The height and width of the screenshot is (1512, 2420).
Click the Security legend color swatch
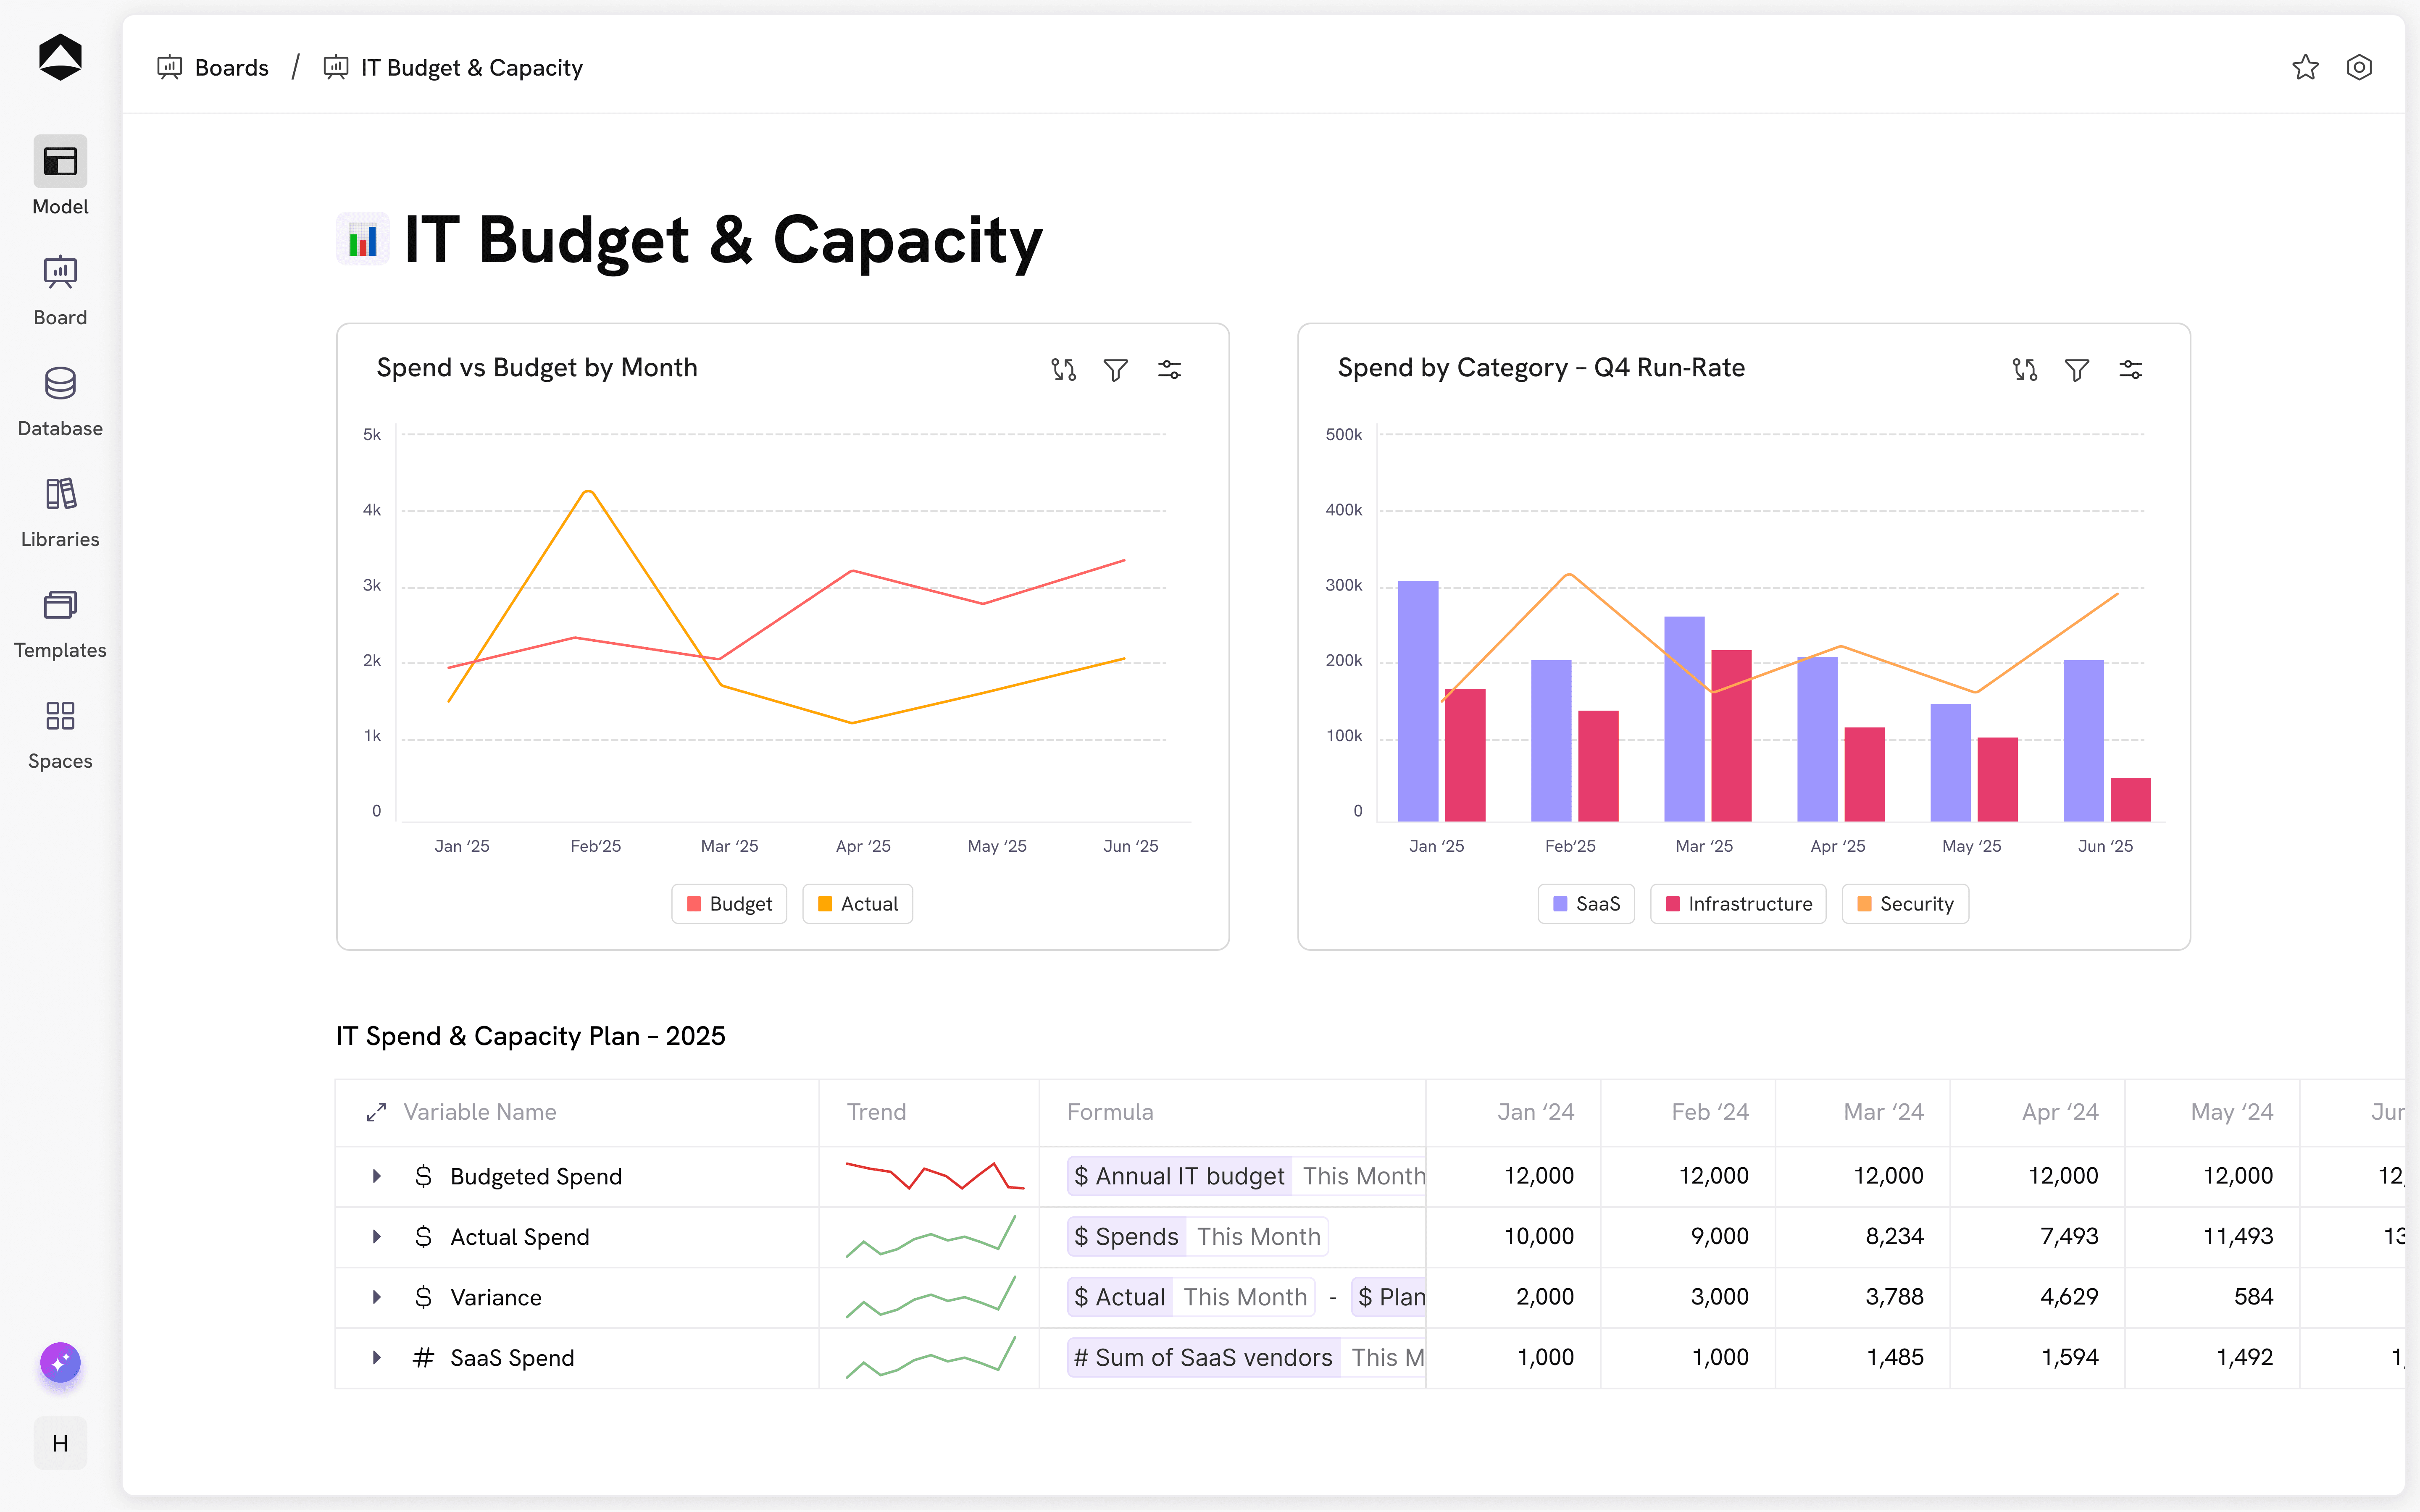[x=1864, y=904]
